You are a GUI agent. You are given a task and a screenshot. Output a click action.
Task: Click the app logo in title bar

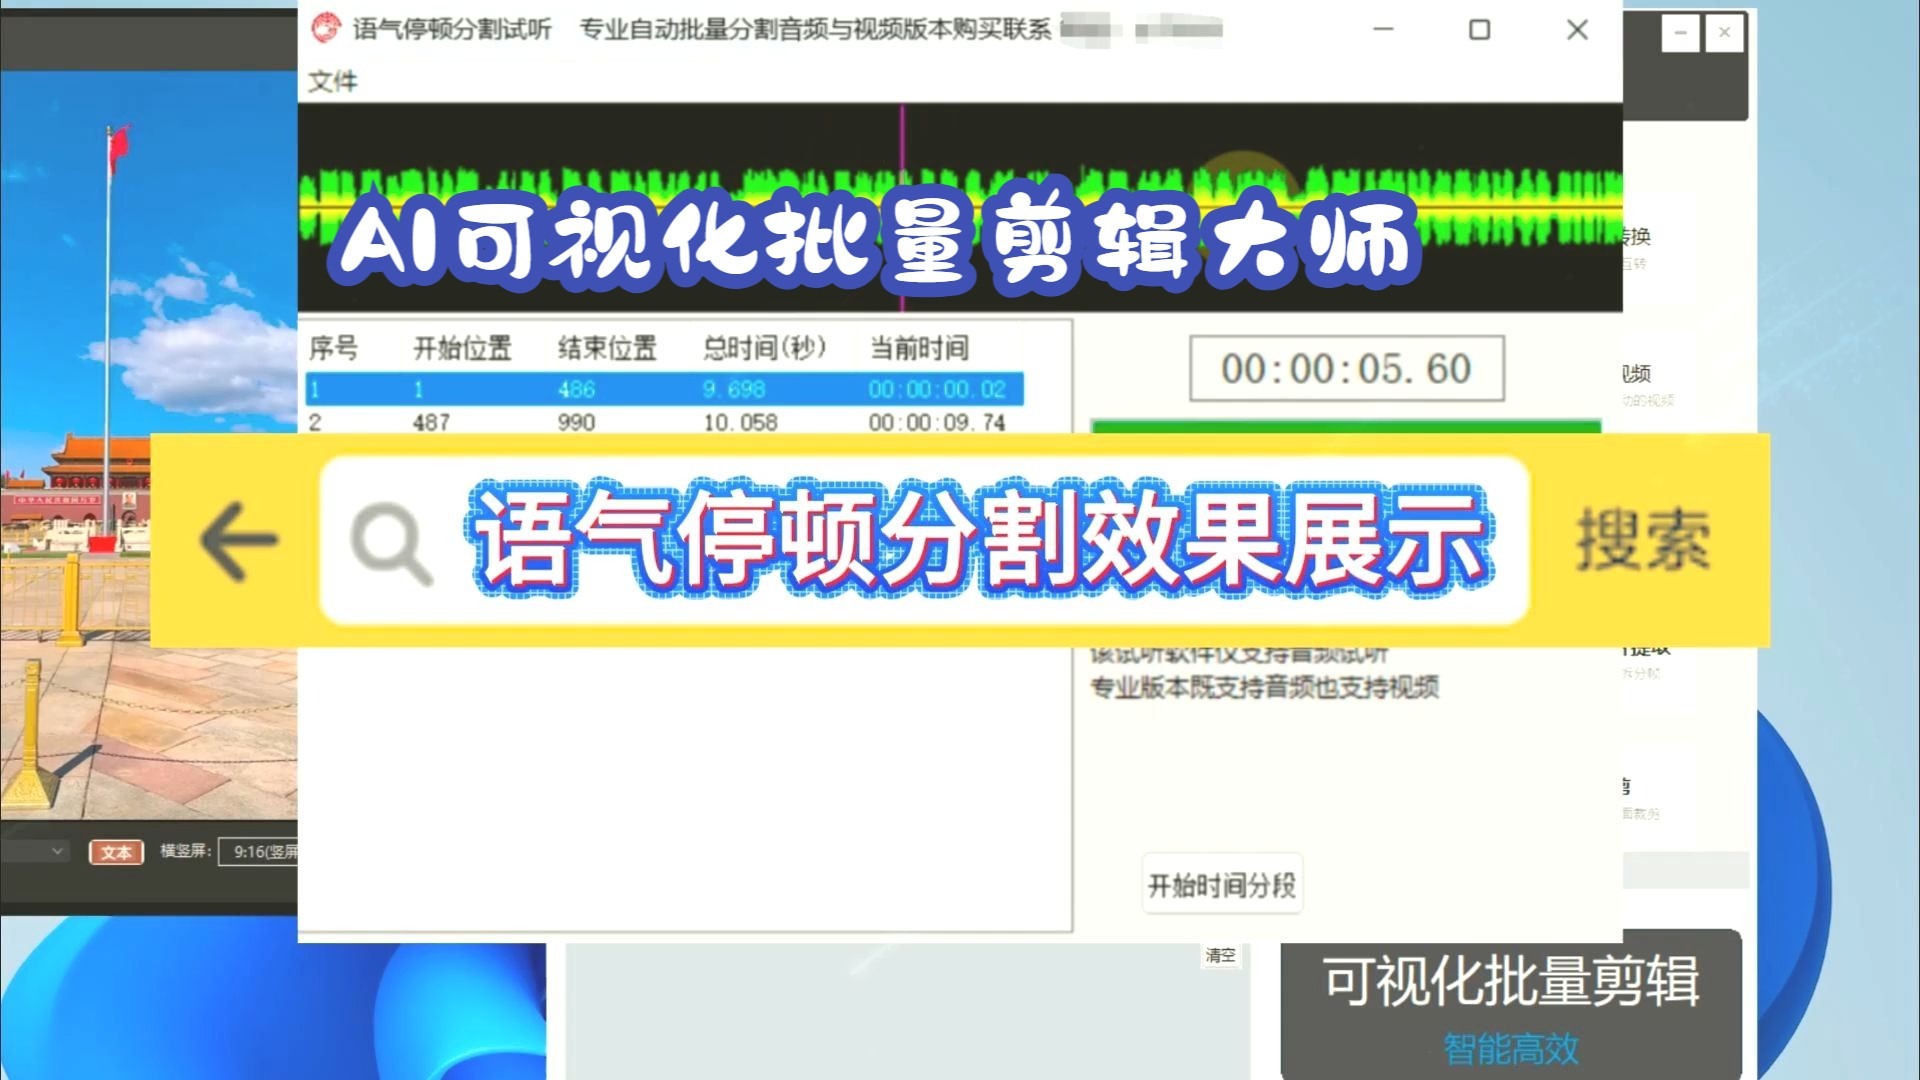[325, 28]
